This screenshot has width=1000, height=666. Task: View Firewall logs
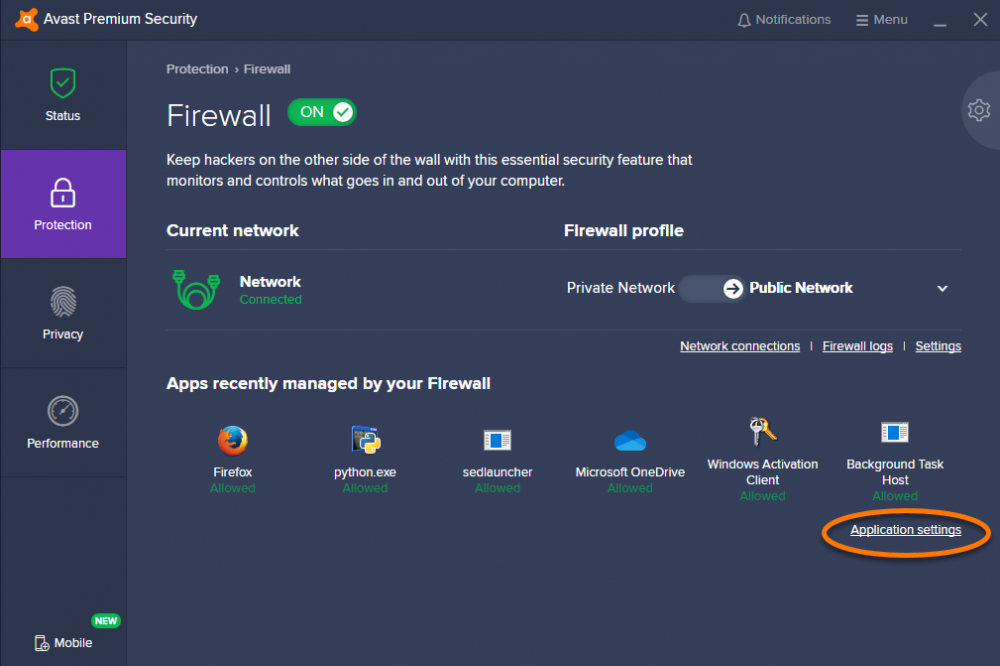click(x=857, y=346)
